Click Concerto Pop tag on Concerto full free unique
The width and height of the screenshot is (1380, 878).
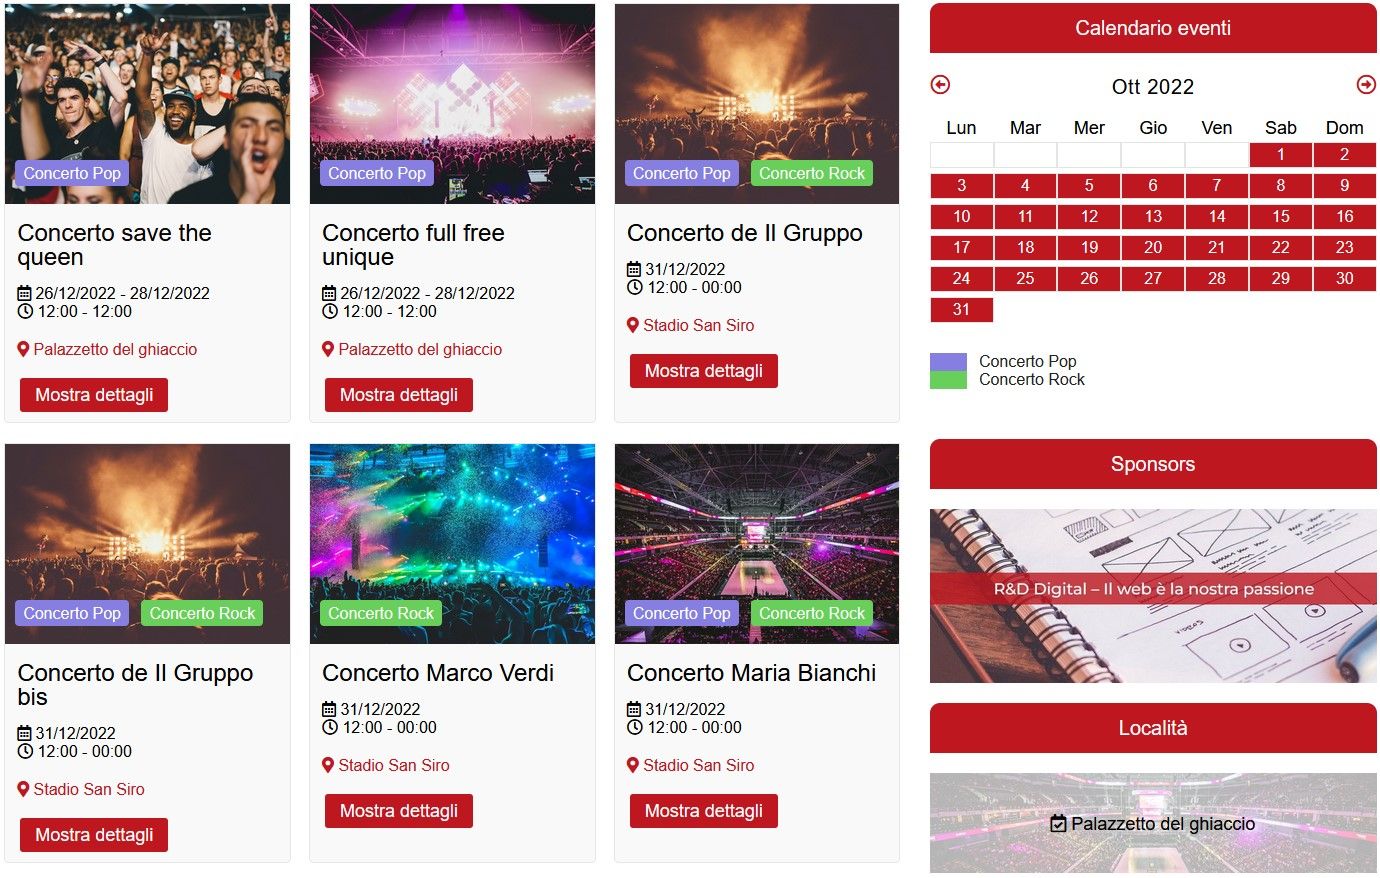coord(377,173)
